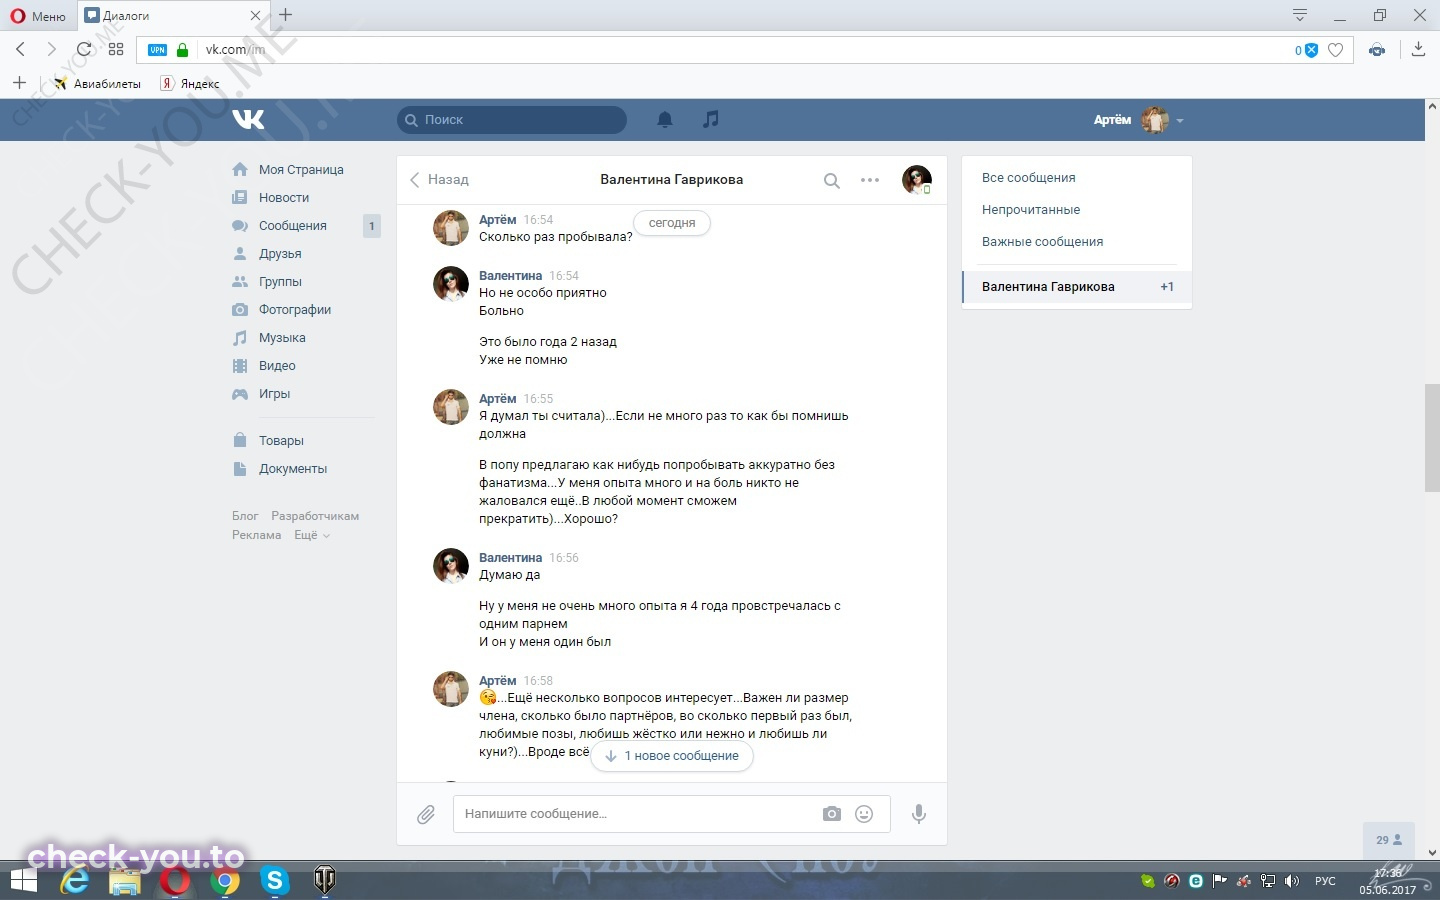Screen dimensions: 1440x900
Task: Click Валентина Гаврикова chat title
Action: pyautogui.click(x=671, y=180)
